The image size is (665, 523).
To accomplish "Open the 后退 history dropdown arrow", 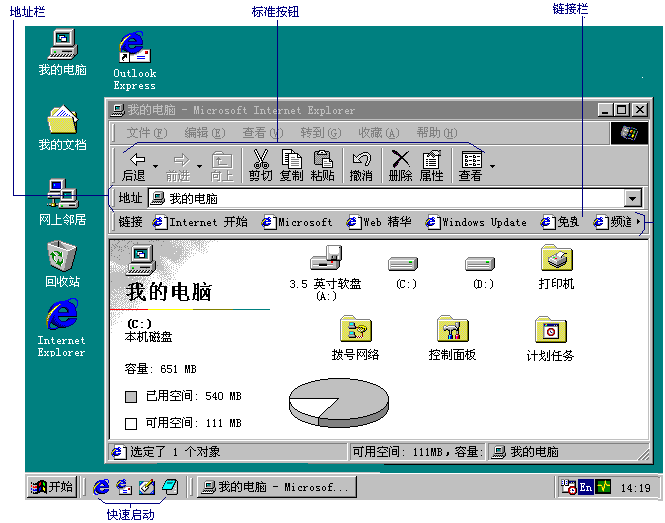I will [x=155, y=167].
